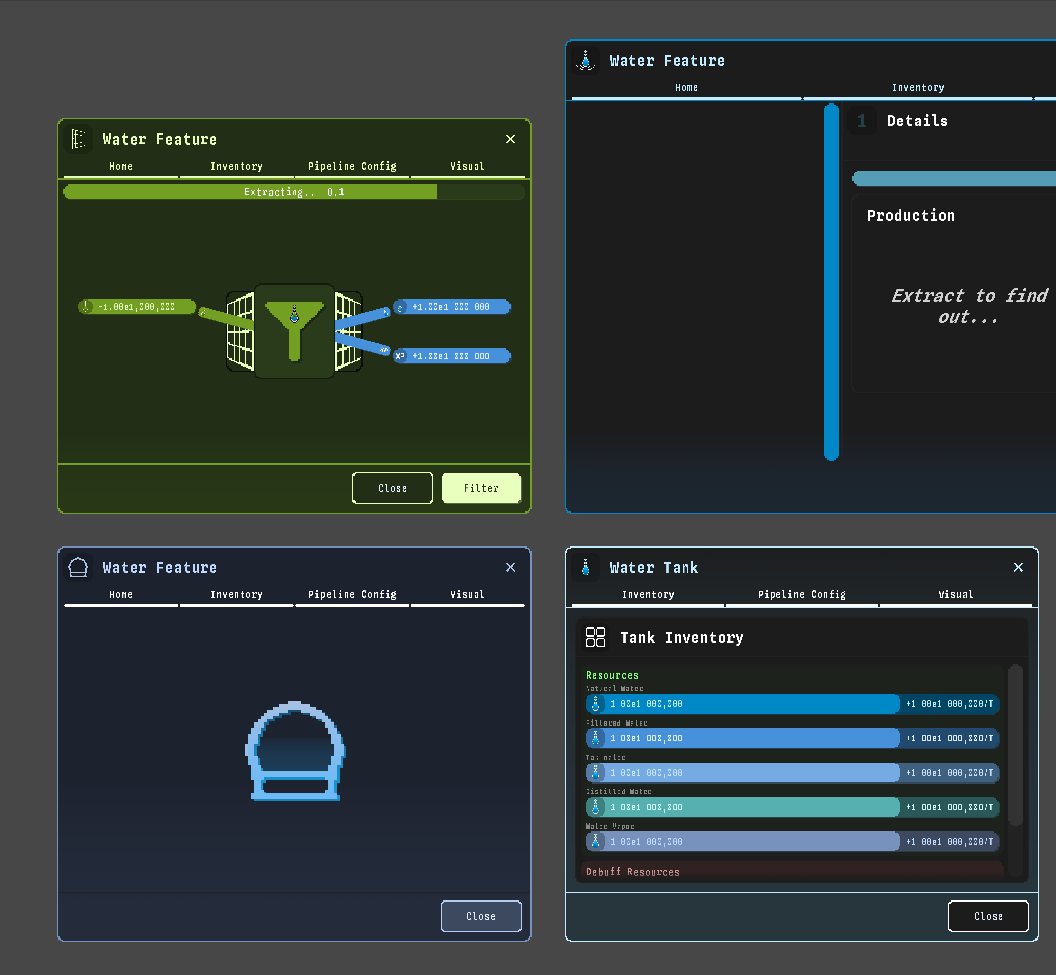Switch to Visual tab in green panel

[x=467, y=166]
